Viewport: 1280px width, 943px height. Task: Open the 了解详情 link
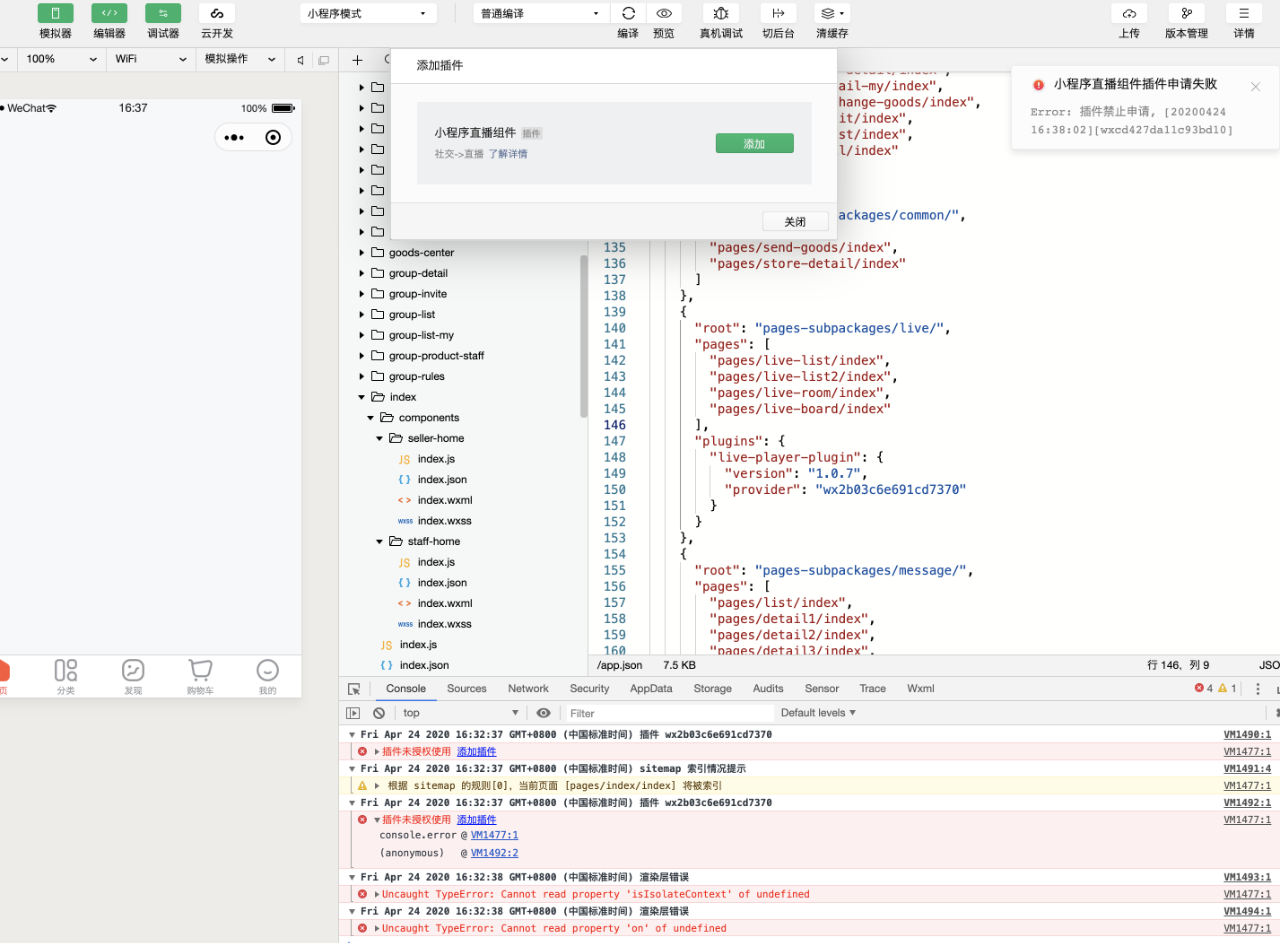508,154
